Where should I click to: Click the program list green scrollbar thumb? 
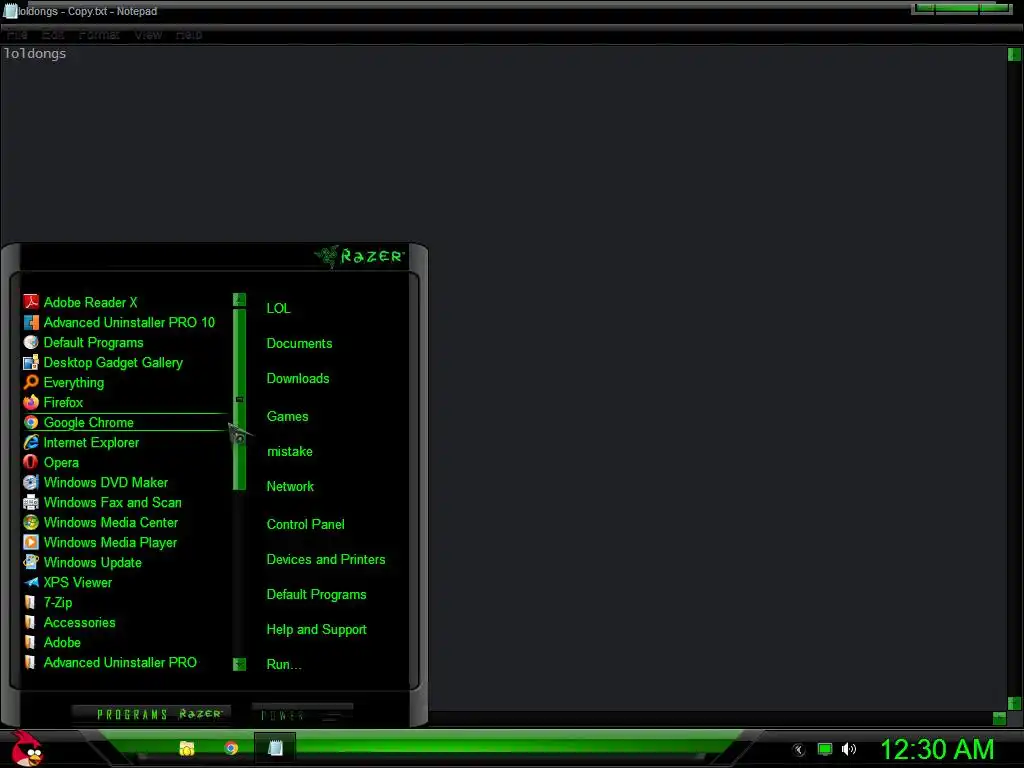pos(239,399)
